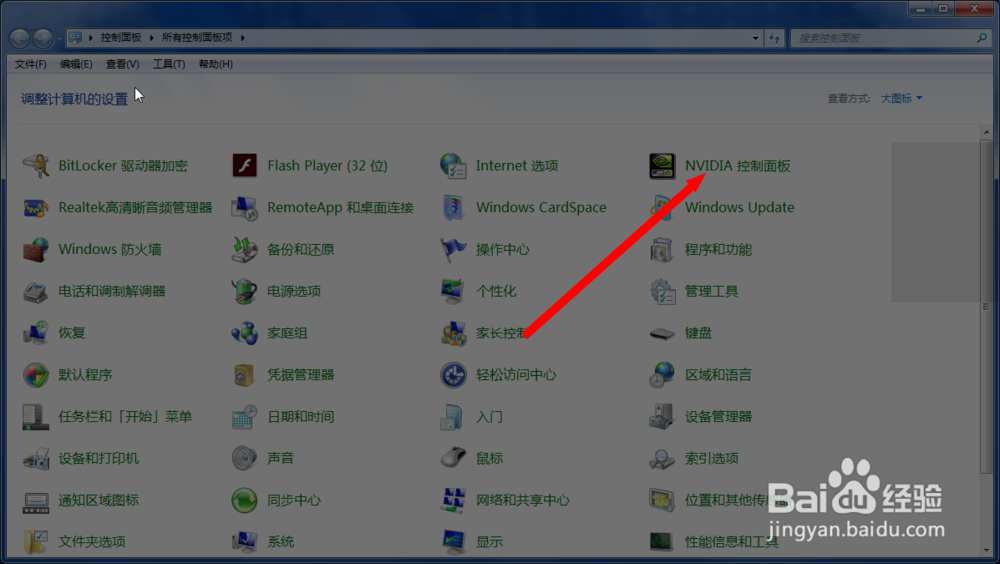Viewport: 1000px width, 564px height.
Task: Open the 鼠标 mouse icon
Action: (x=453, y=458)
